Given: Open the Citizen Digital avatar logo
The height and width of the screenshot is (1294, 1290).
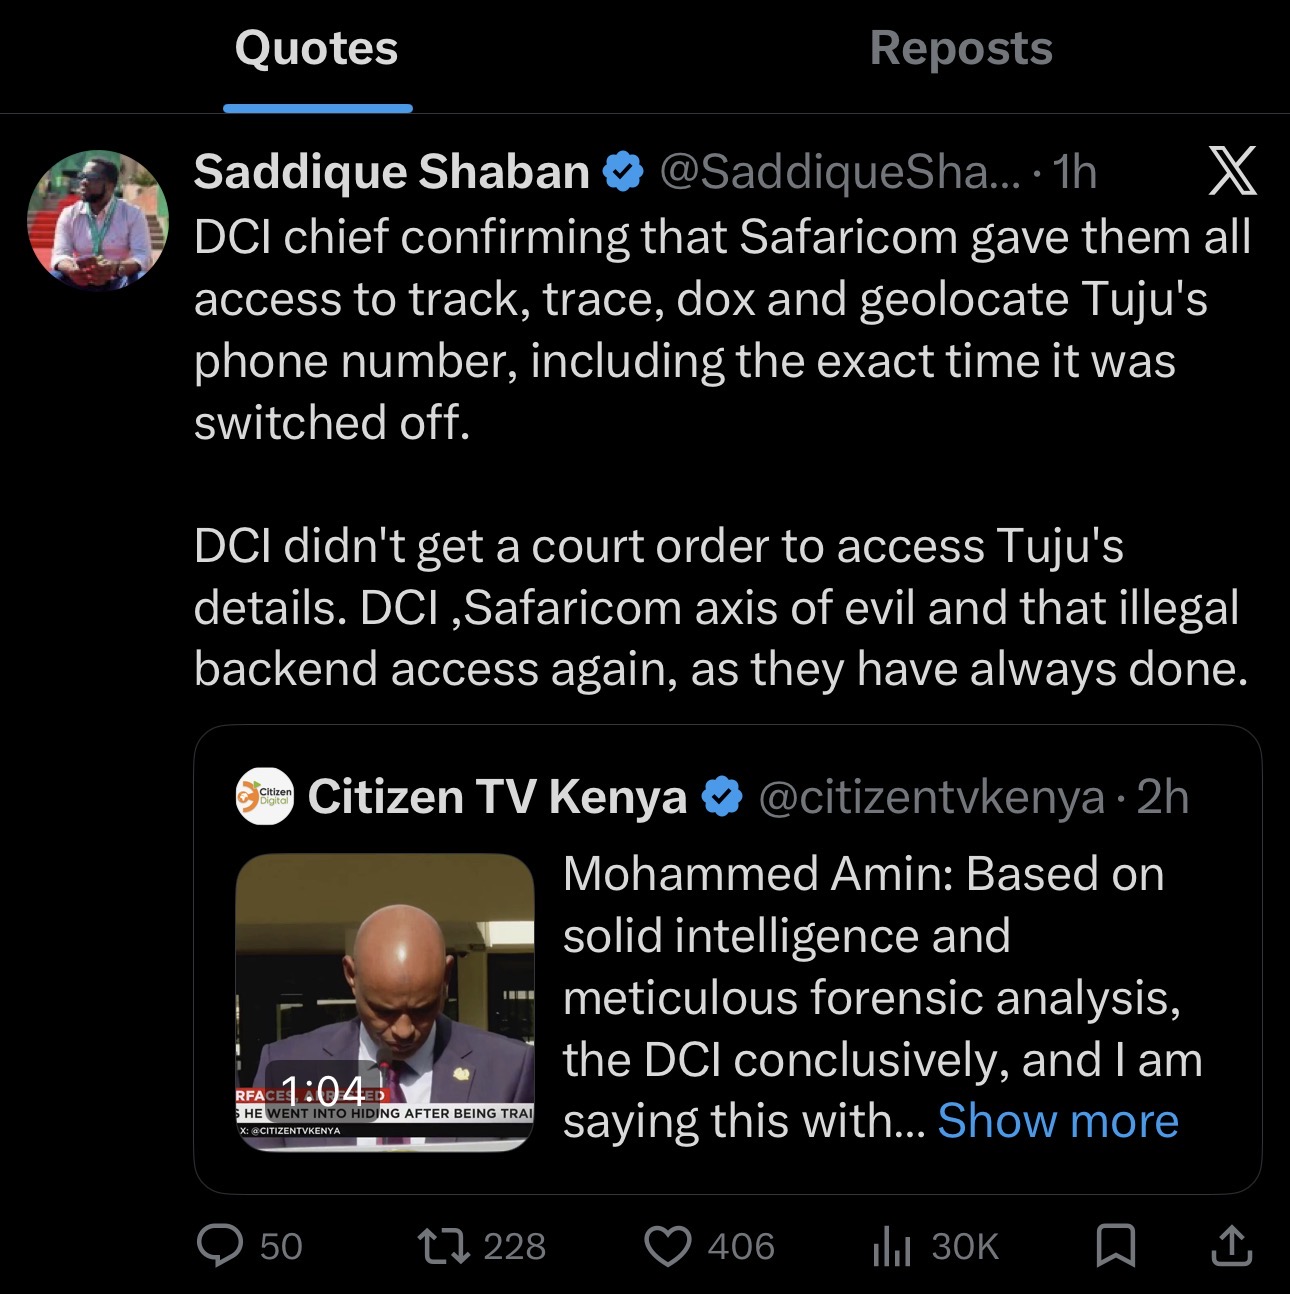Looking at the screenshot, I should tap(265, 797).
